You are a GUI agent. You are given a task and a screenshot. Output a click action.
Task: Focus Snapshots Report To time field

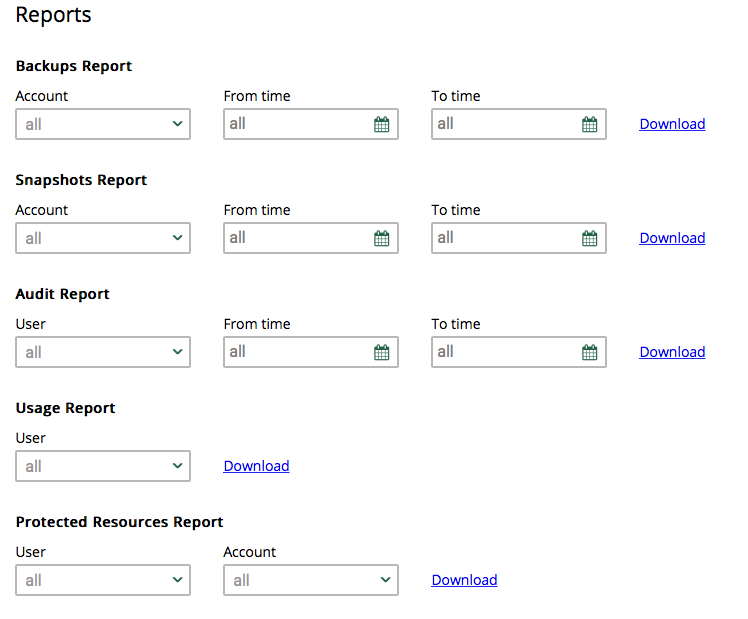[x=519, y=238]
